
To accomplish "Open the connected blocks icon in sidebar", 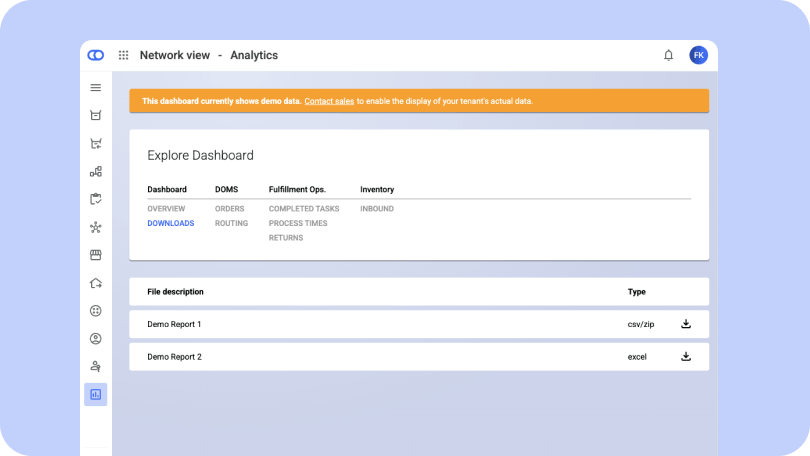I will (x=96, y=171).
